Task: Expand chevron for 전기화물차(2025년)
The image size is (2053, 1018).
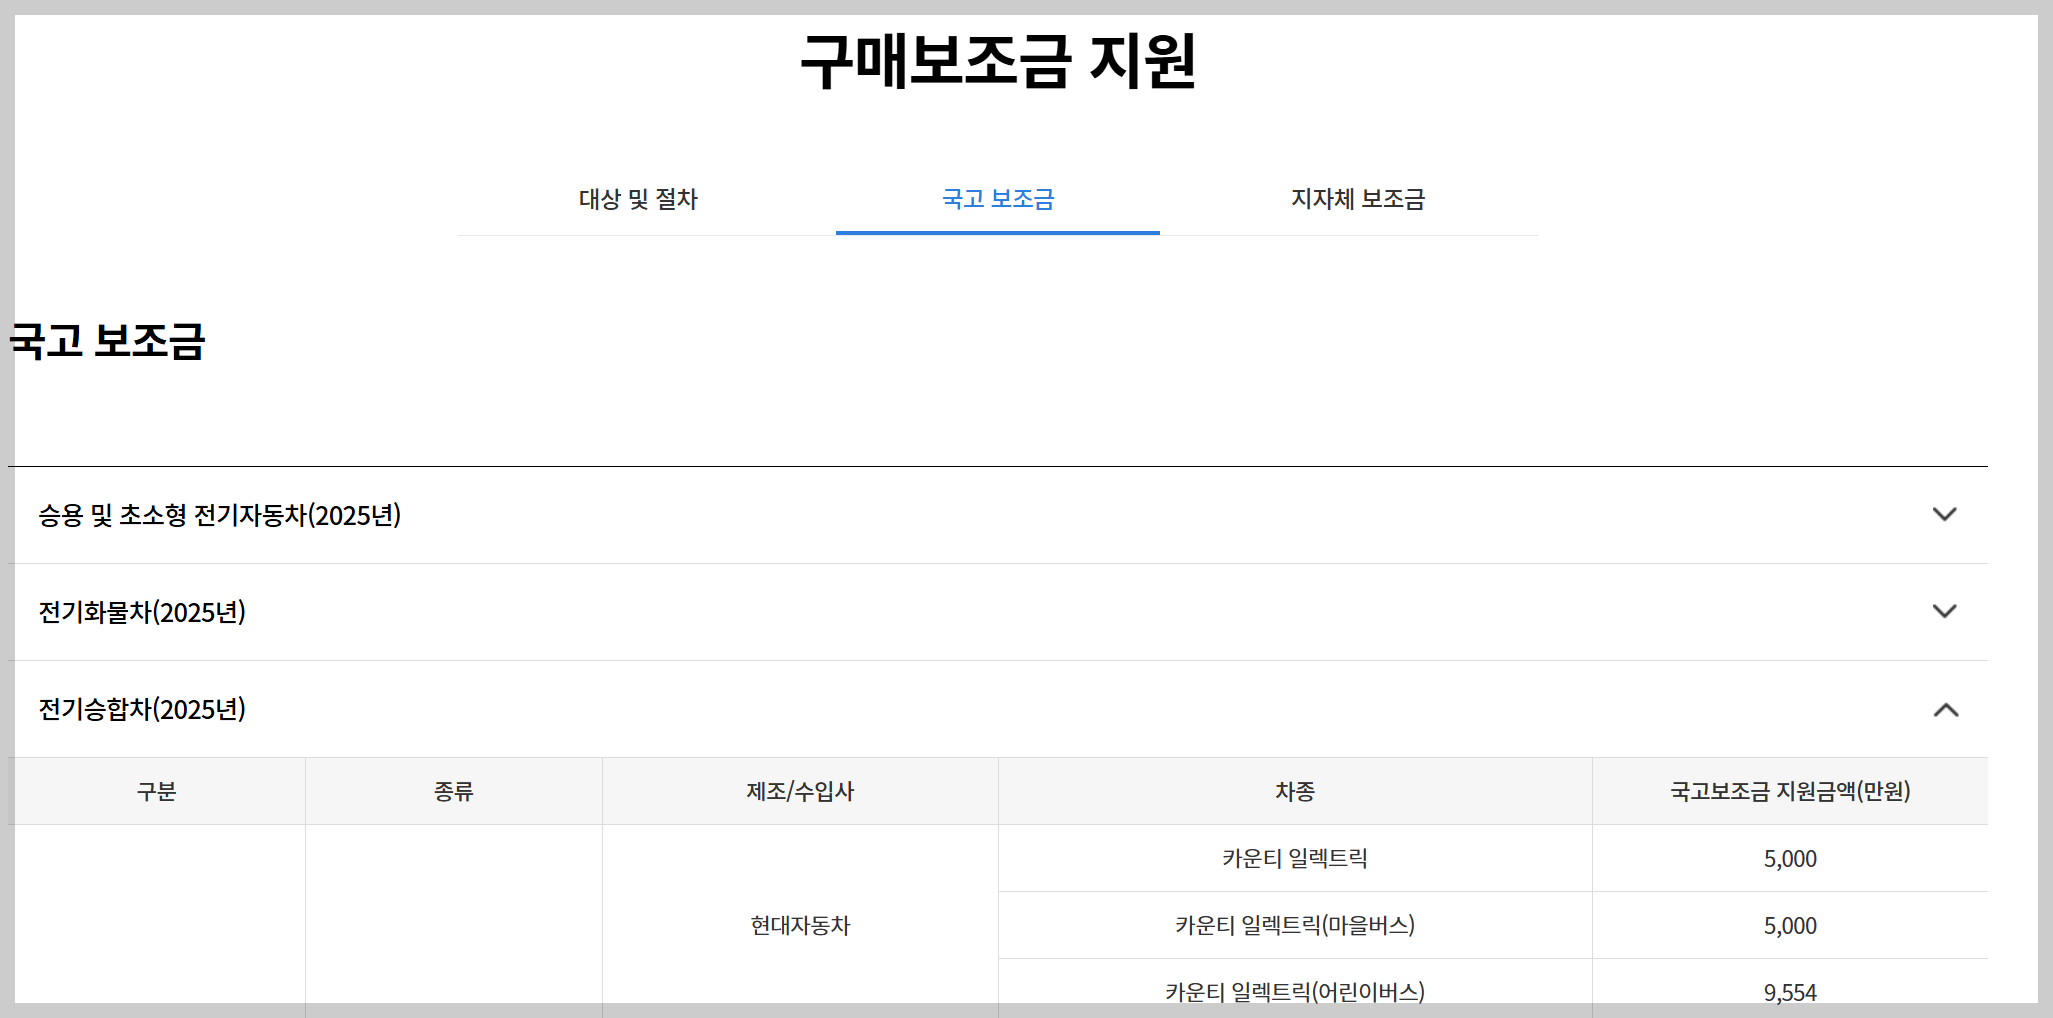Action: tap(1945, 611)
